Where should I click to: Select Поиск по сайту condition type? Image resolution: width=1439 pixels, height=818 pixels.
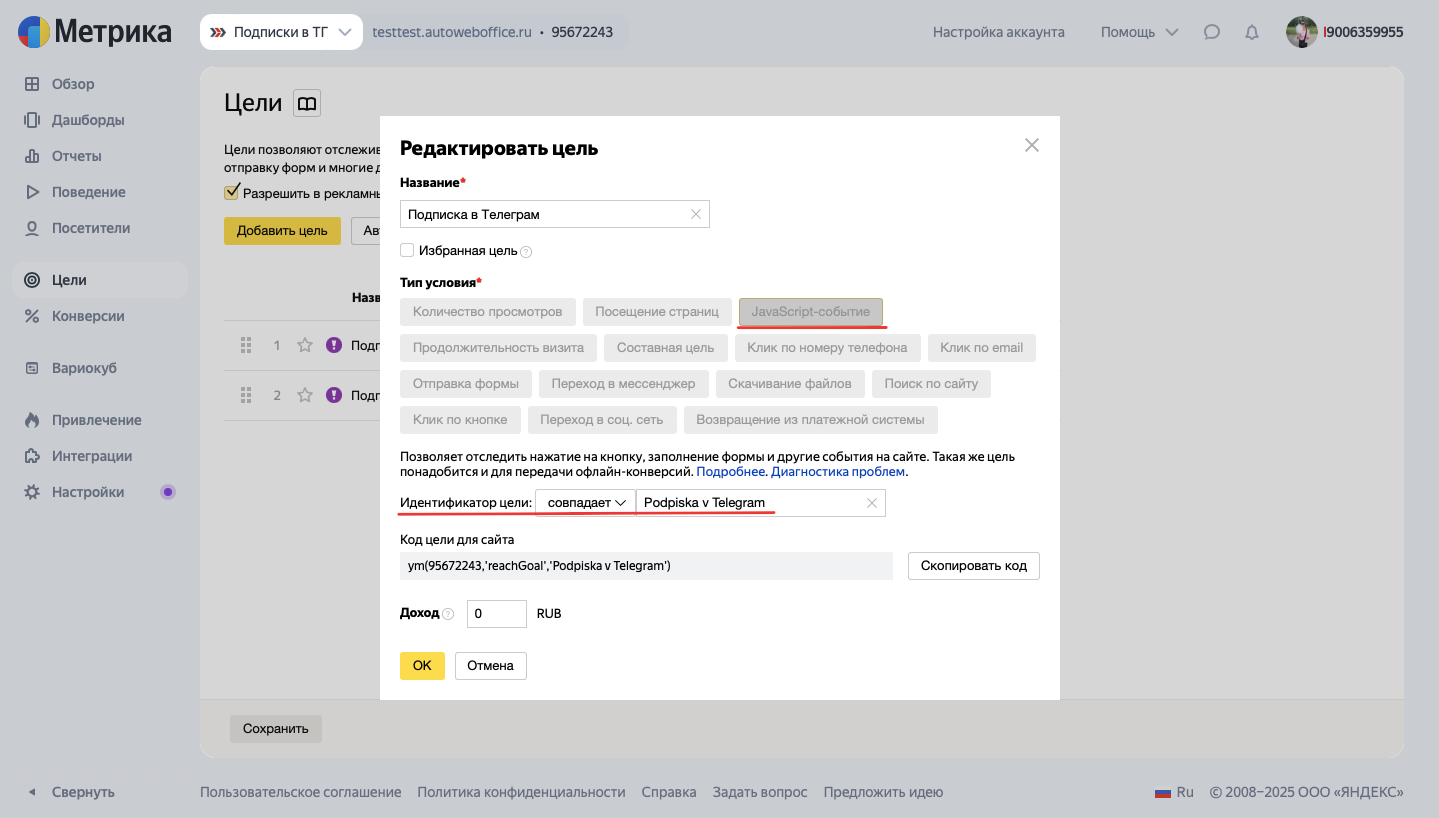tap(931, 384)
